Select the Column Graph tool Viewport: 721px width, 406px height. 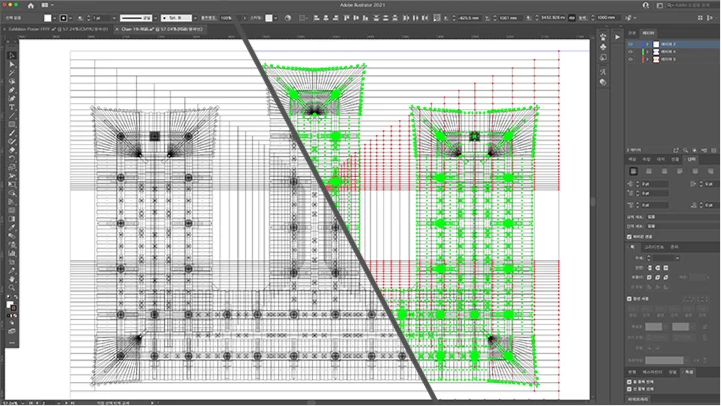click(x=12, y=253)
